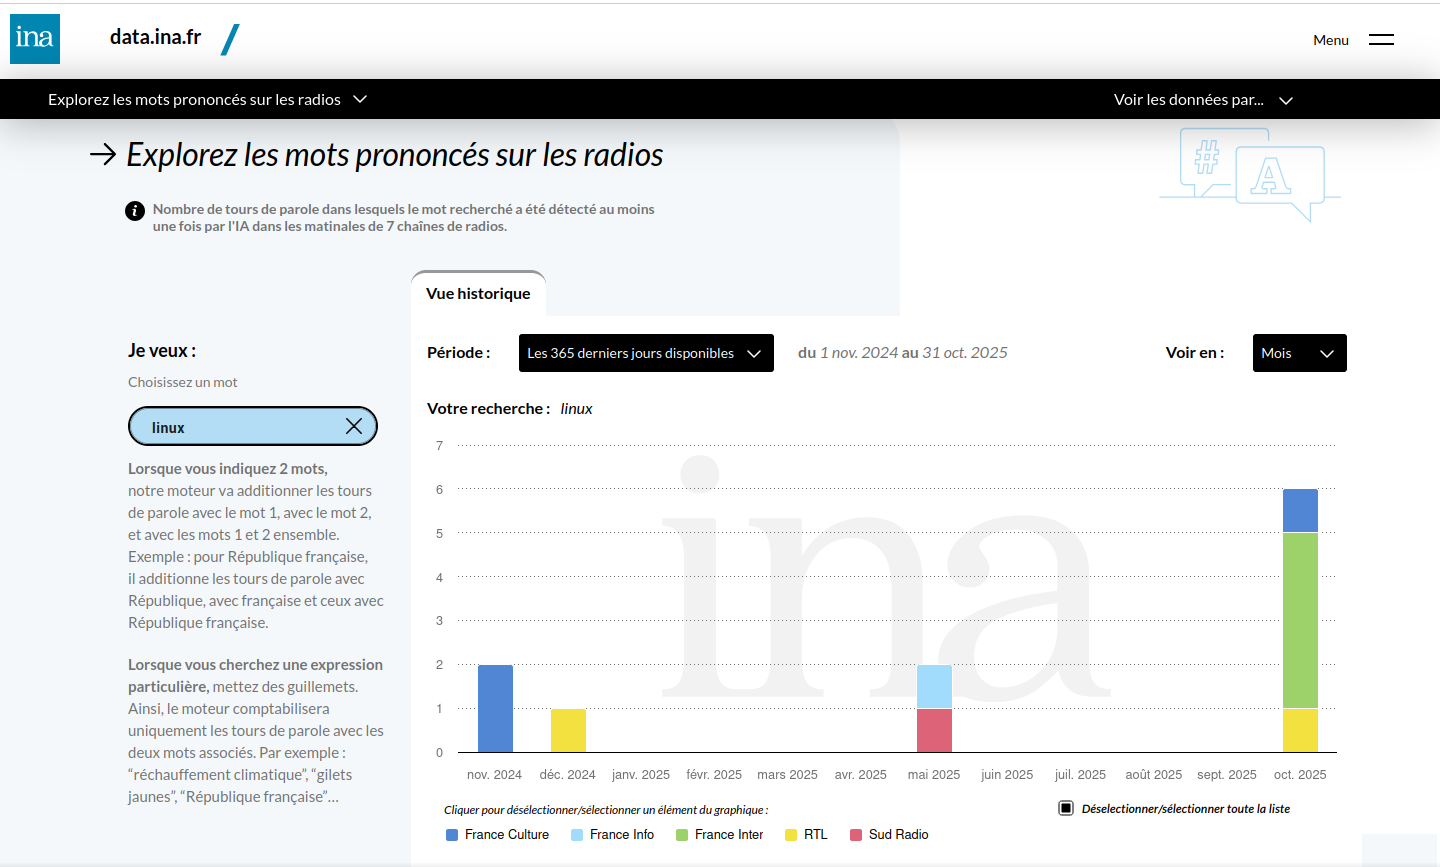1440x867 pixels.
Task: Go to the data.ina.fr home link
Action: point(155,37)
